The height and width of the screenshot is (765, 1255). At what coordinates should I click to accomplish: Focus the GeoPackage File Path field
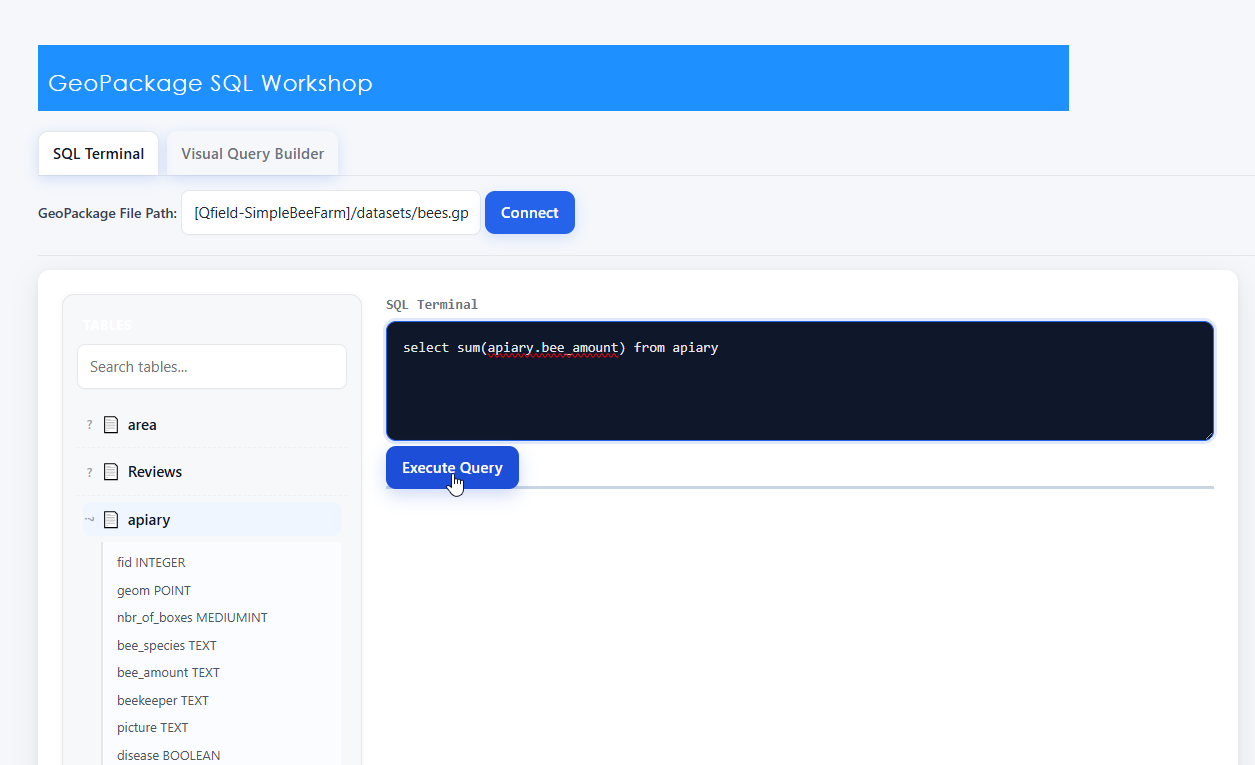click(331, 213)
